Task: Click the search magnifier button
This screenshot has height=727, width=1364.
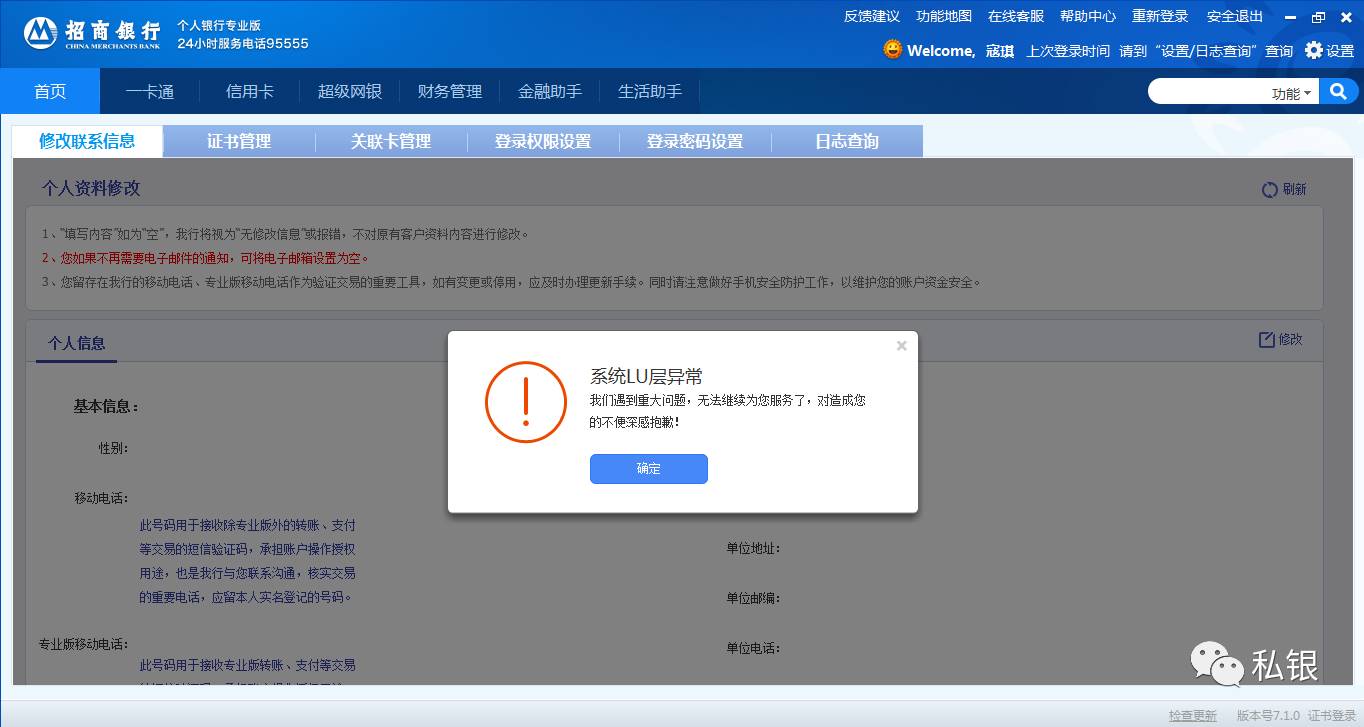Action: tap(1338, 92)
